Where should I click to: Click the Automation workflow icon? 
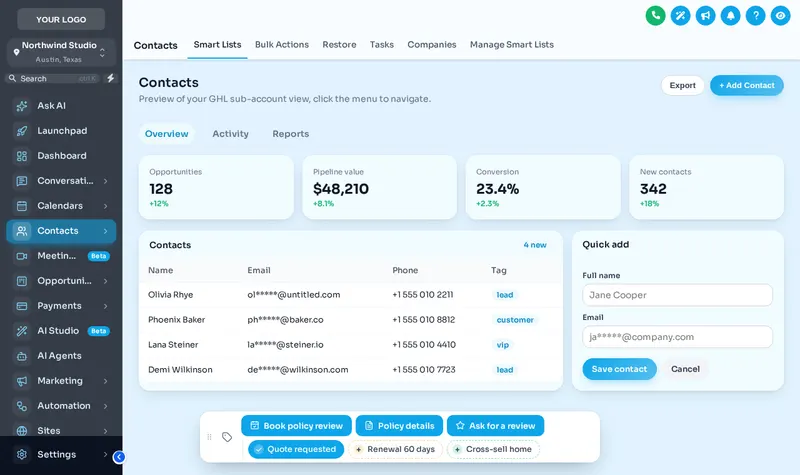point(22,406)
